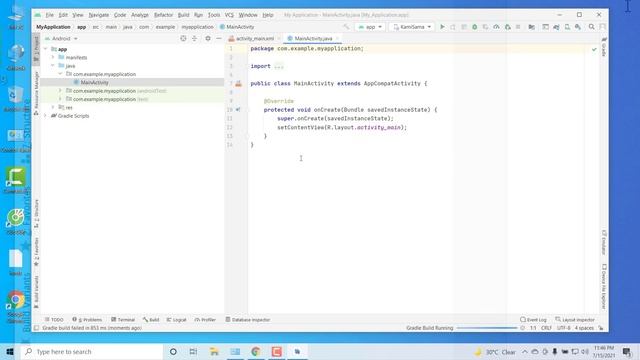Screen dimensions: 640x360
Task: Close the MainActivity.java tab
Action: point(337,38)
